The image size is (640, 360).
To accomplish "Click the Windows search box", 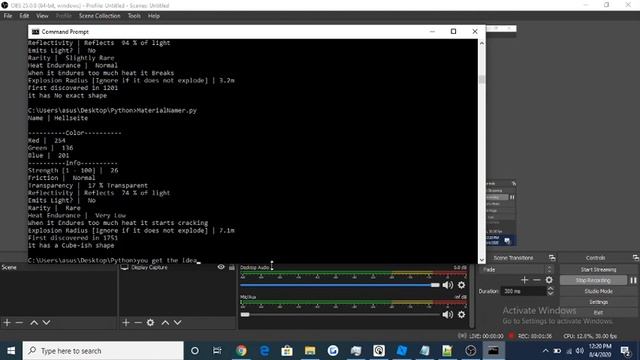I will (x=103, y=351).
